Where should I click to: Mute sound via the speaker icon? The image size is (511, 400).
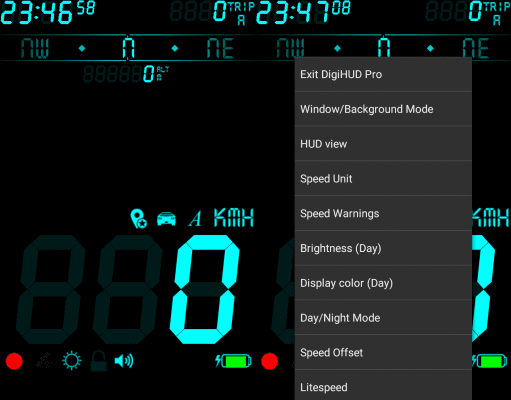[124, 361]
